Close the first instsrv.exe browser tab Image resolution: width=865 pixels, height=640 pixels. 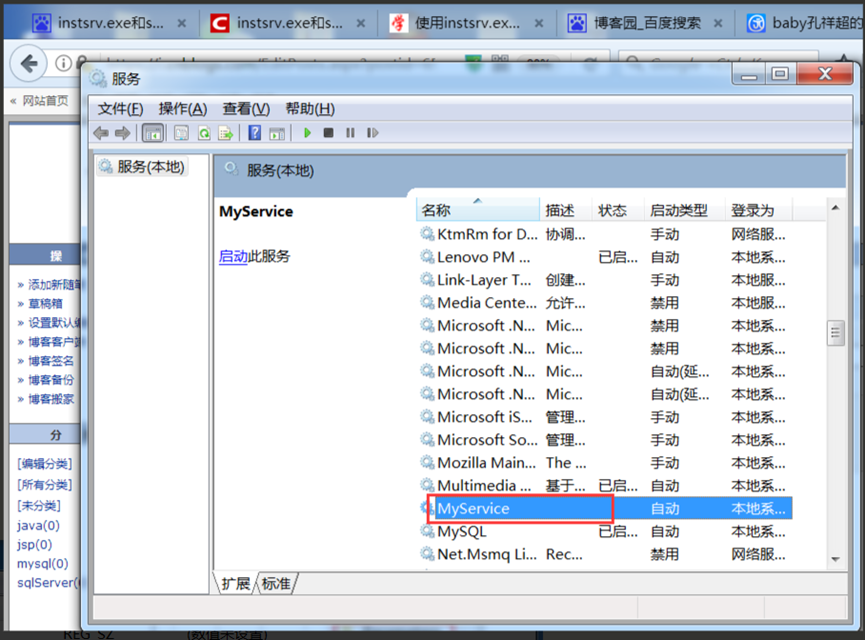click(x=181, y=23)
